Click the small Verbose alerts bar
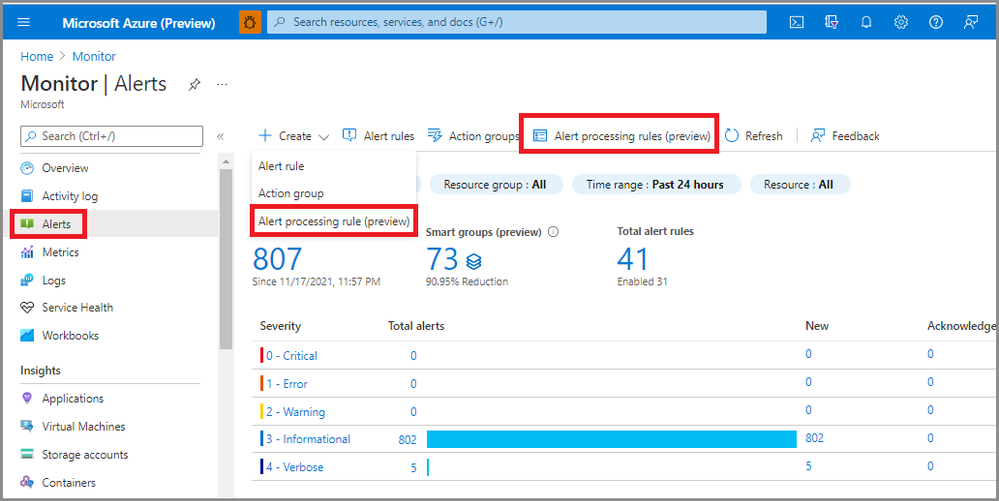This screenshot has width=999, height=501. click(x=428, y=467)
